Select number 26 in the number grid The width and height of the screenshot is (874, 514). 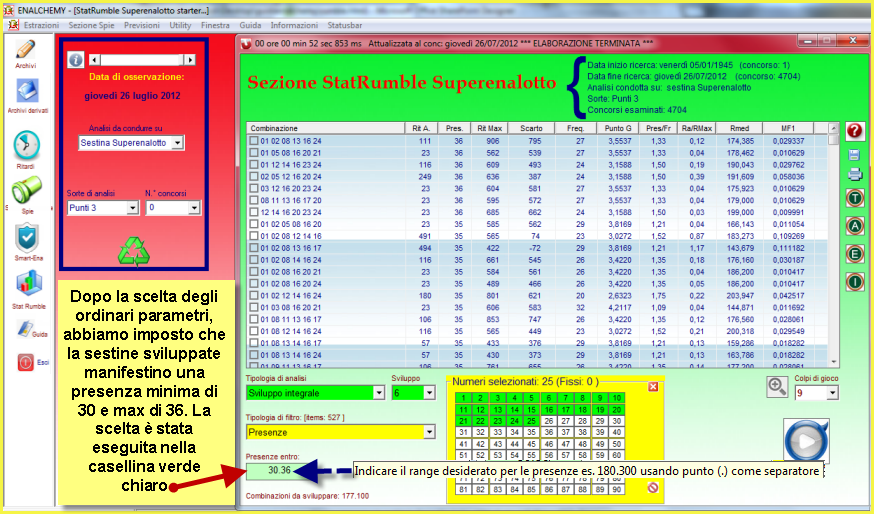coord(549,421)
